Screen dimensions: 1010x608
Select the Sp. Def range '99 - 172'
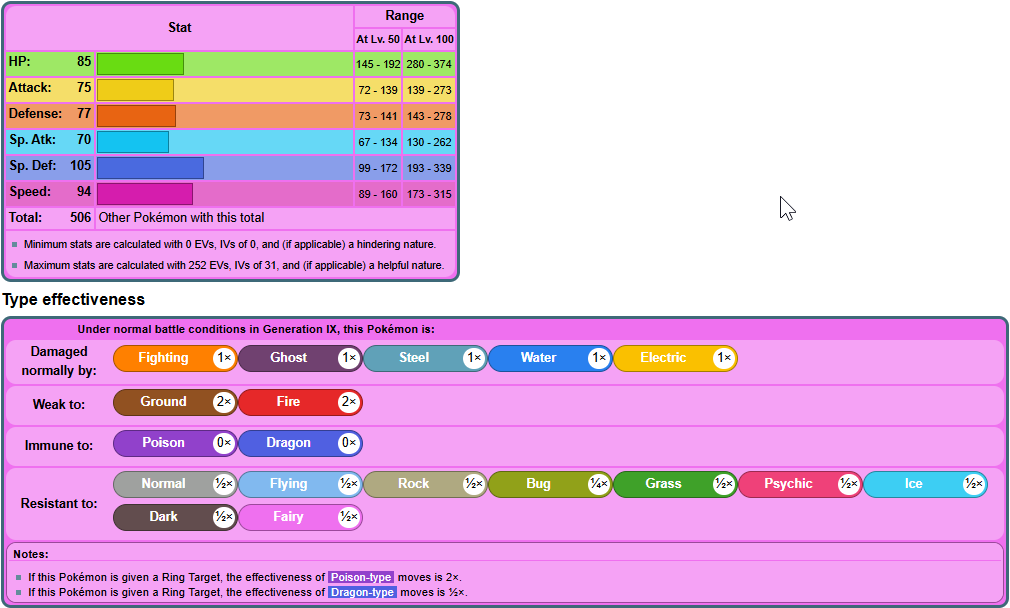pyautogui.click(x=378, y=168)
